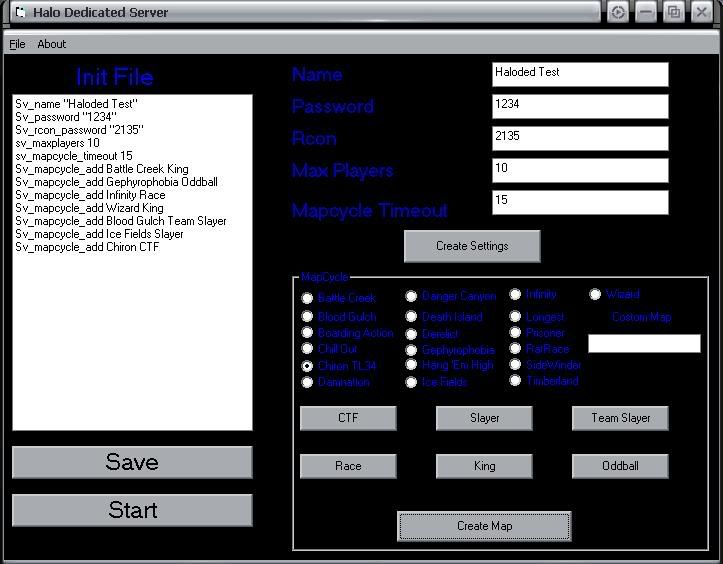
Task: Click the Chiron CTF mapcycle line
Action: click(87, 247)
